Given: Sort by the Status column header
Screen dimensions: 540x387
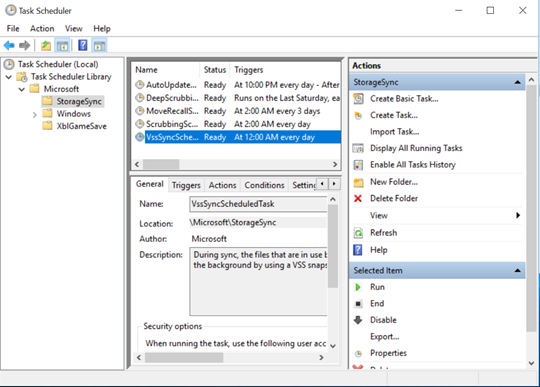Looking at the screenshot, I should click(215, 70).
